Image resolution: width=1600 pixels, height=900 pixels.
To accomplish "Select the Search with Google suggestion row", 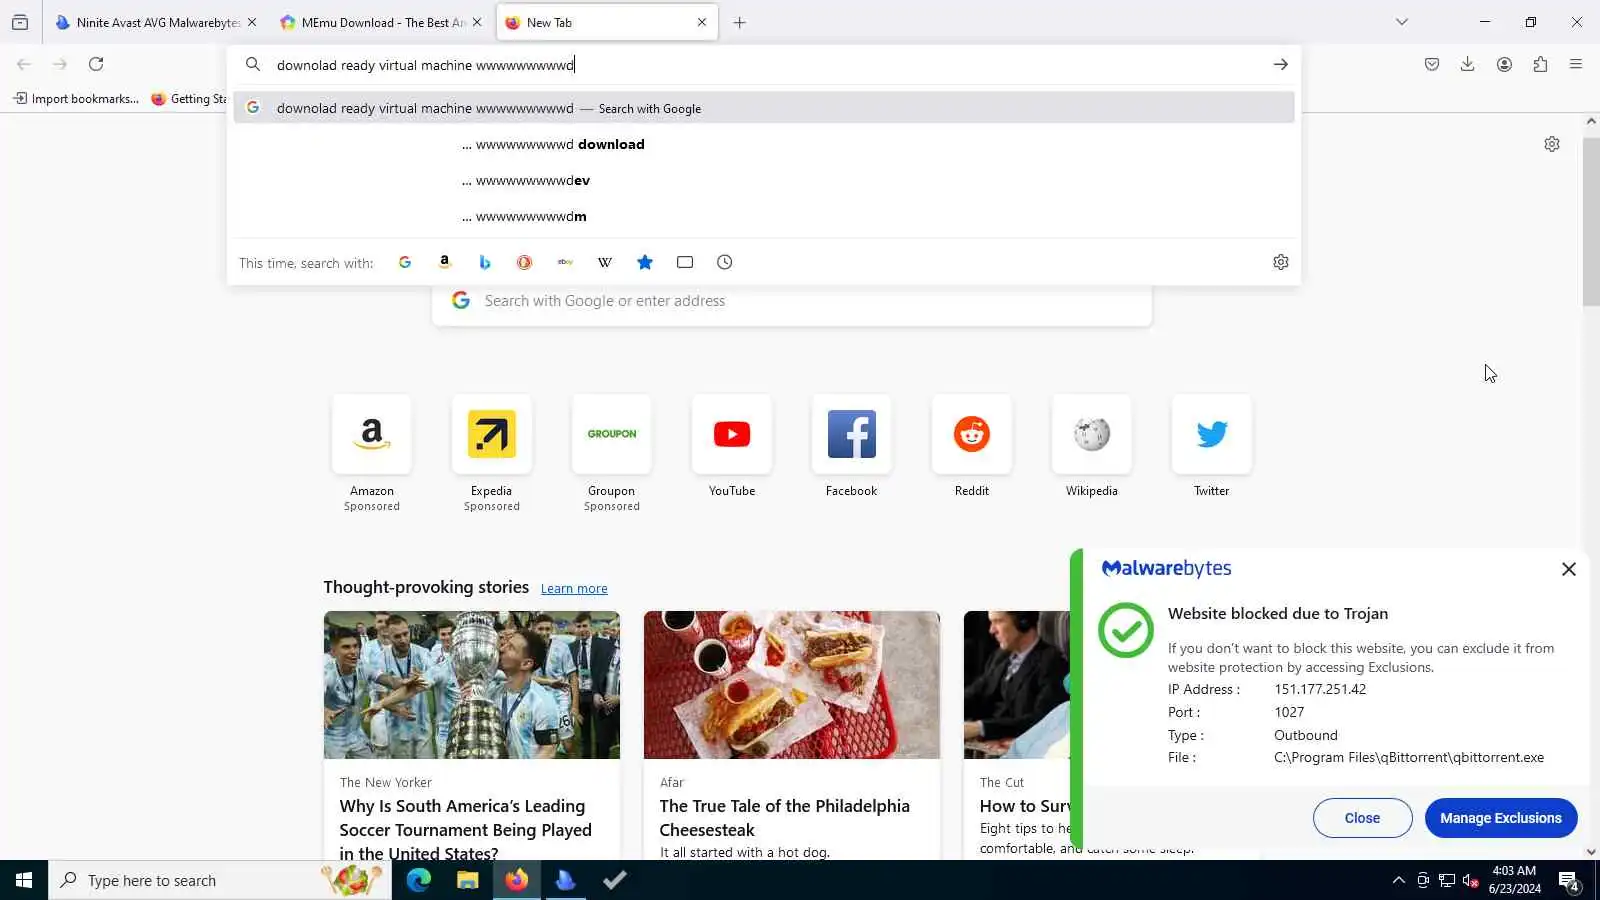I will [764, 108].
